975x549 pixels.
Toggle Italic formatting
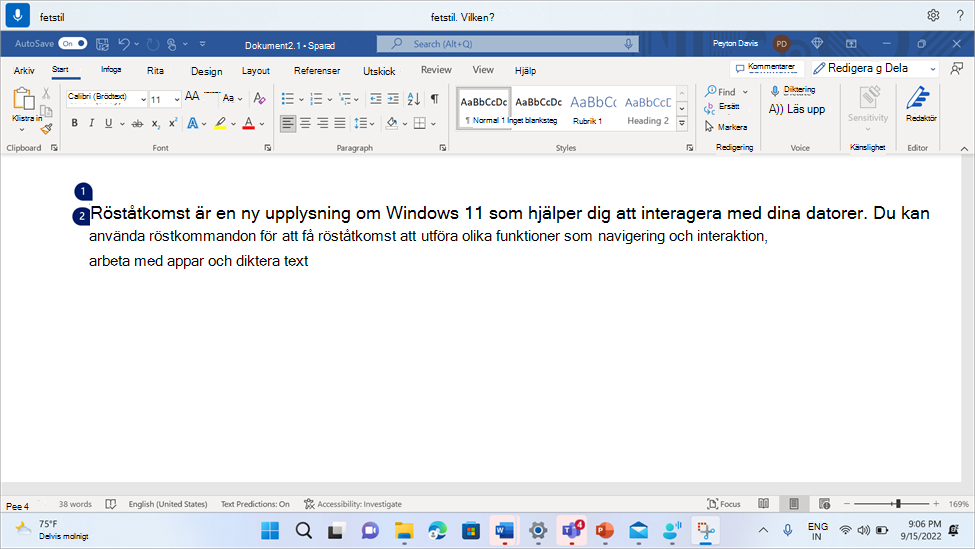tap(91, 123)
